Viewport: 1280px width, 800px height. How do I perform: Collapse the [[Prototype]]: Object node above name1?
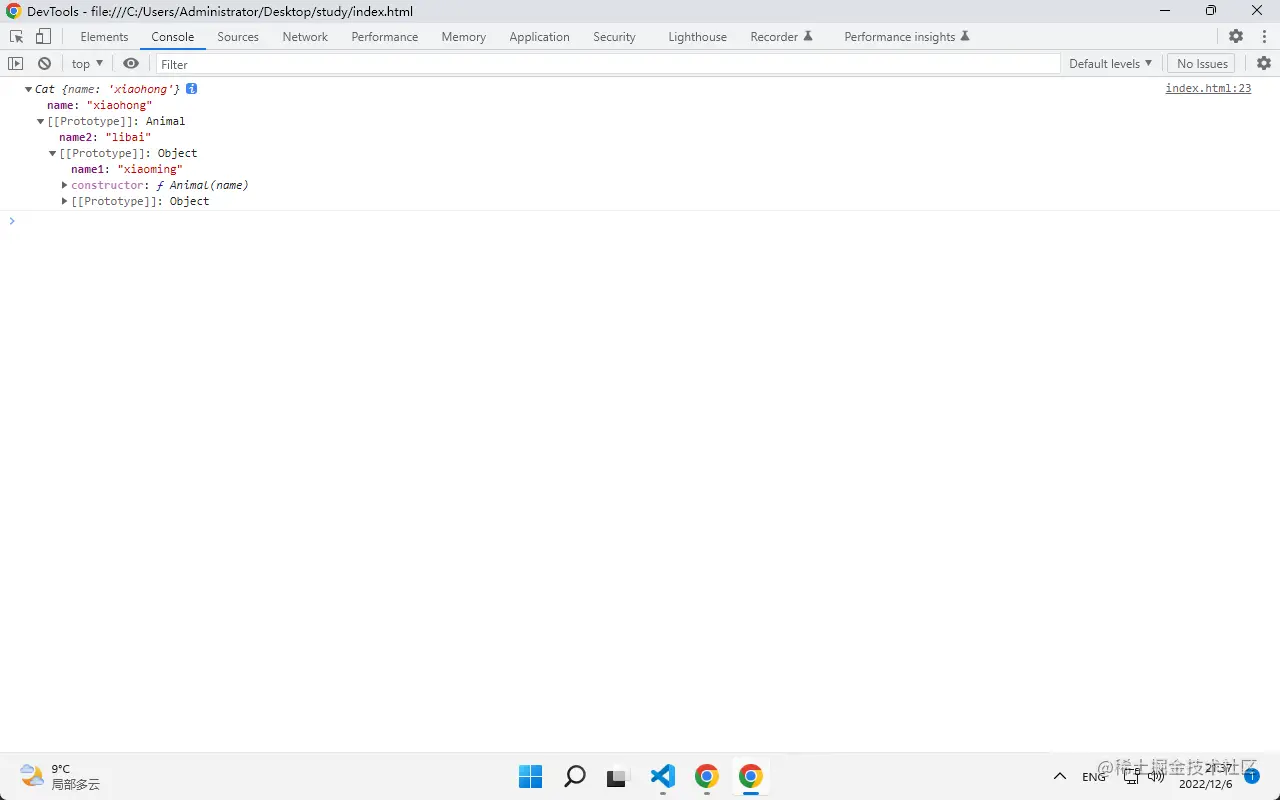[53, 153]
